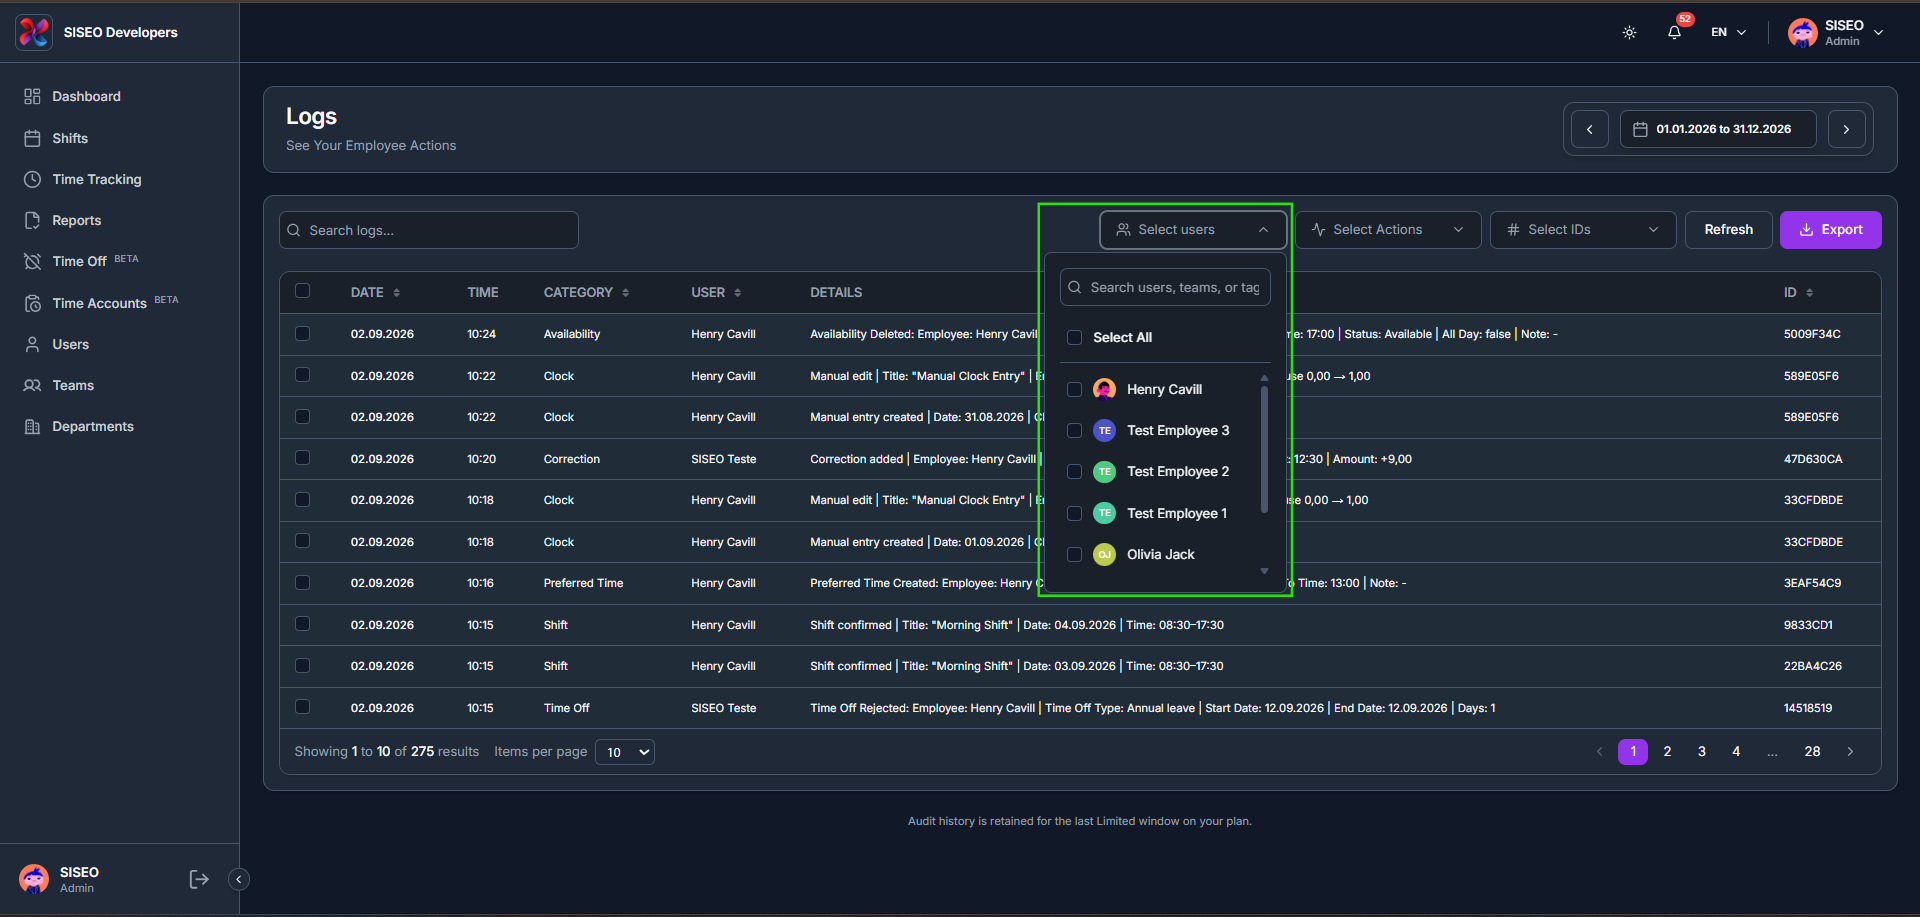Go to next date range arrow

click(x=1846, y=129)
